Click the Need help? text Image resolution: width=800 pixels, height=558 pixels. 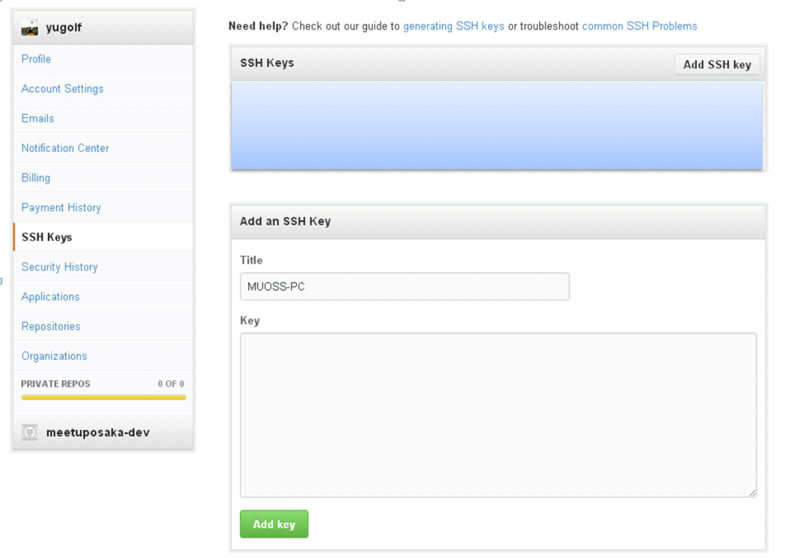[258, 26]
